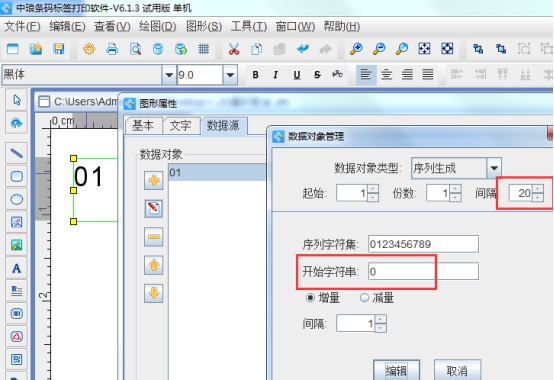The width and height of the screenshot is (554, 380).
Task: Click the 01 text object on canvas
Action: coord(88,176)
